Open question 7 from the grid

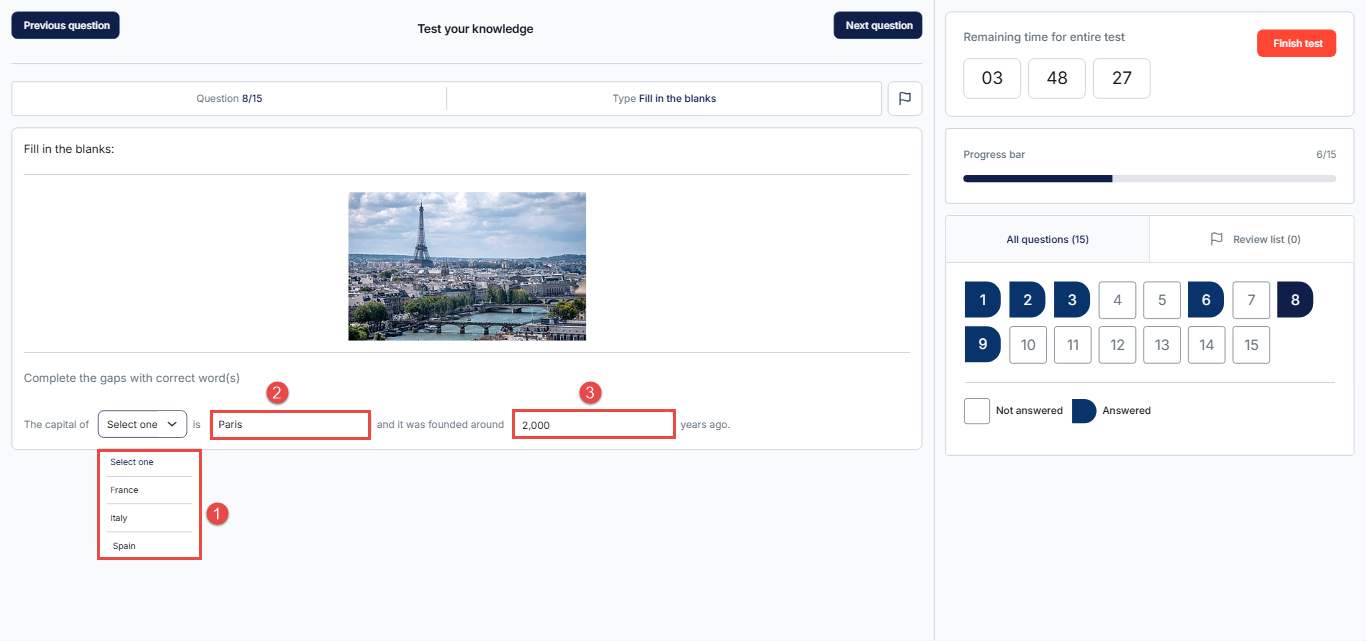coord(1251,300)
